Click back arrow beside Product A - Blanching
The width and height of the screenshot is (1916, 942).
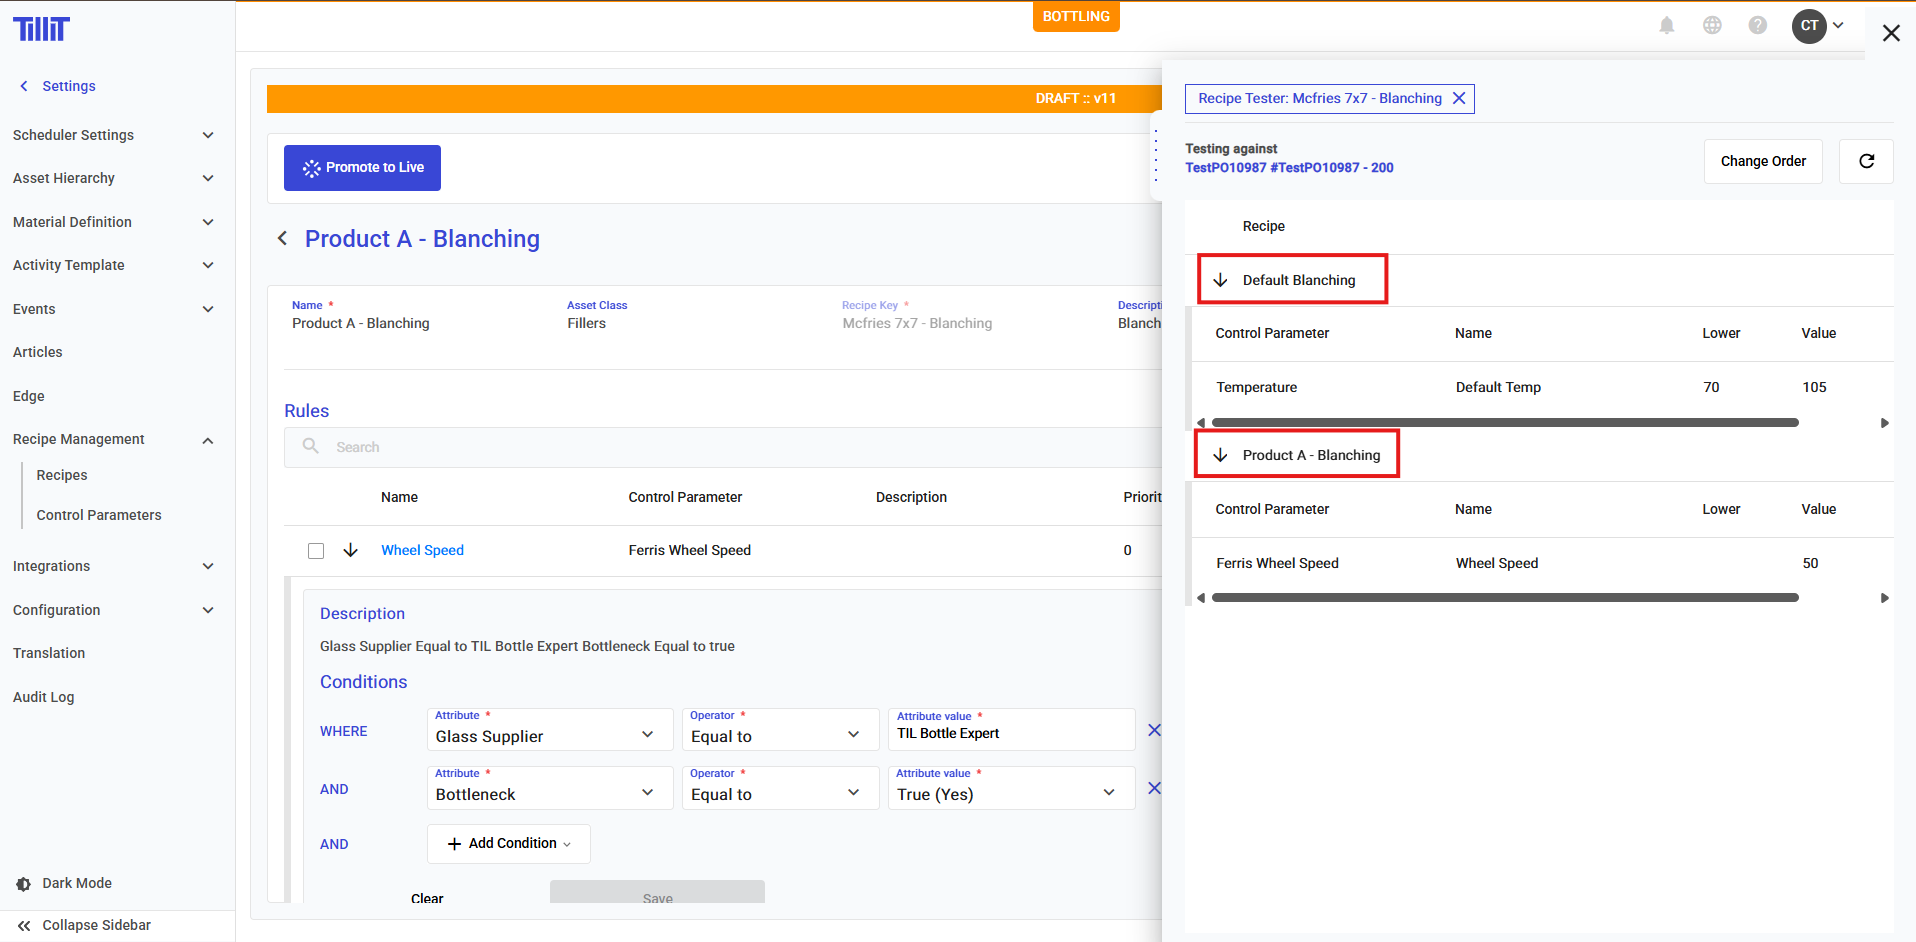click(283, 238)
